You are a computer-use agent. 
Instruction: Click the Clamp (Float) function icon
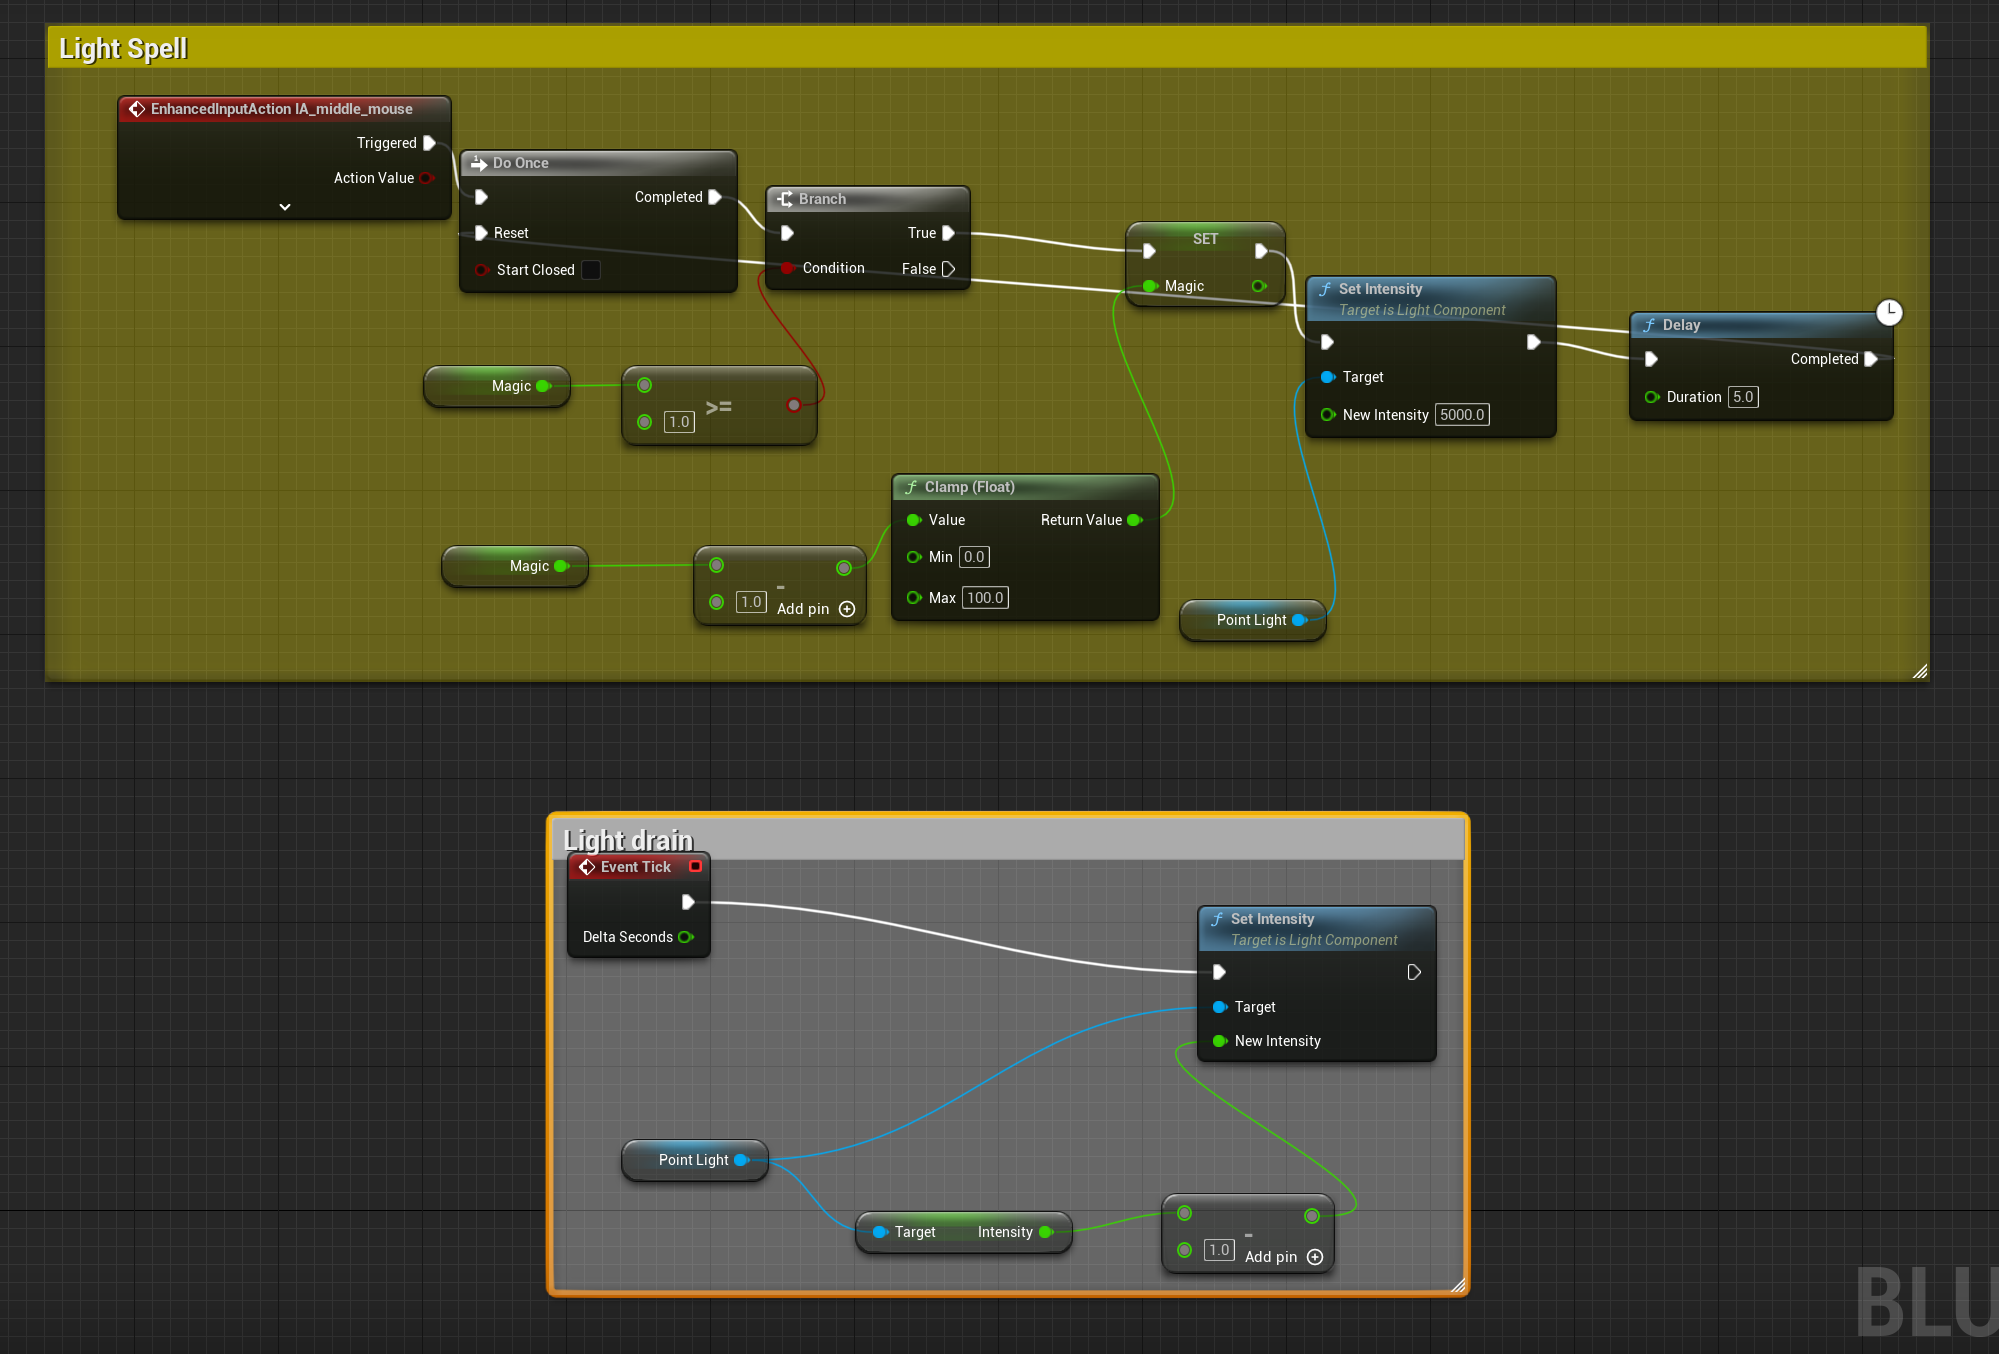[911, 487]
